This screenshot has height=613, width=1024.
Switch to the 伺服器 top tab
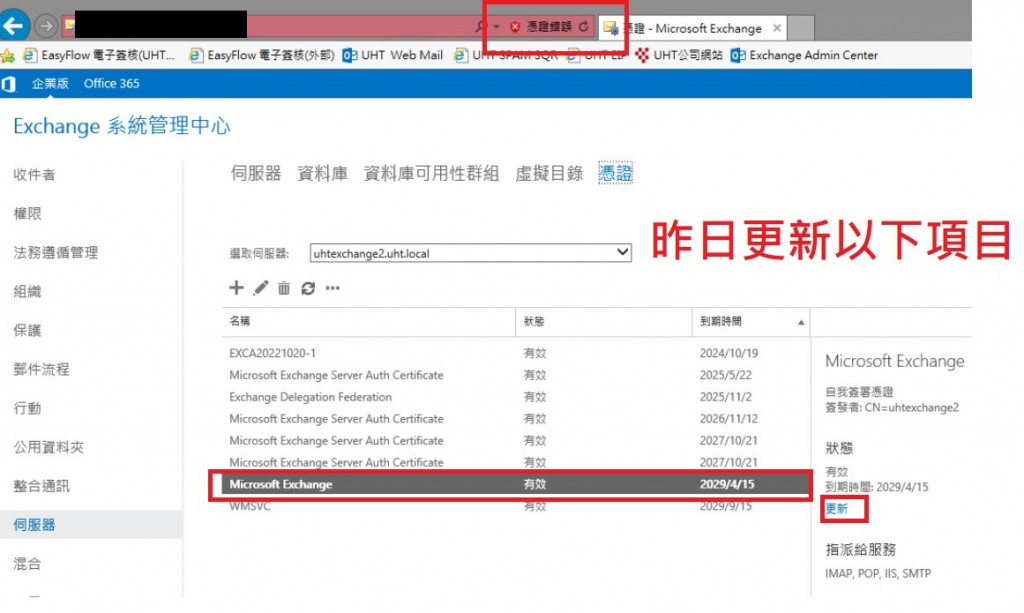(255, 173)
